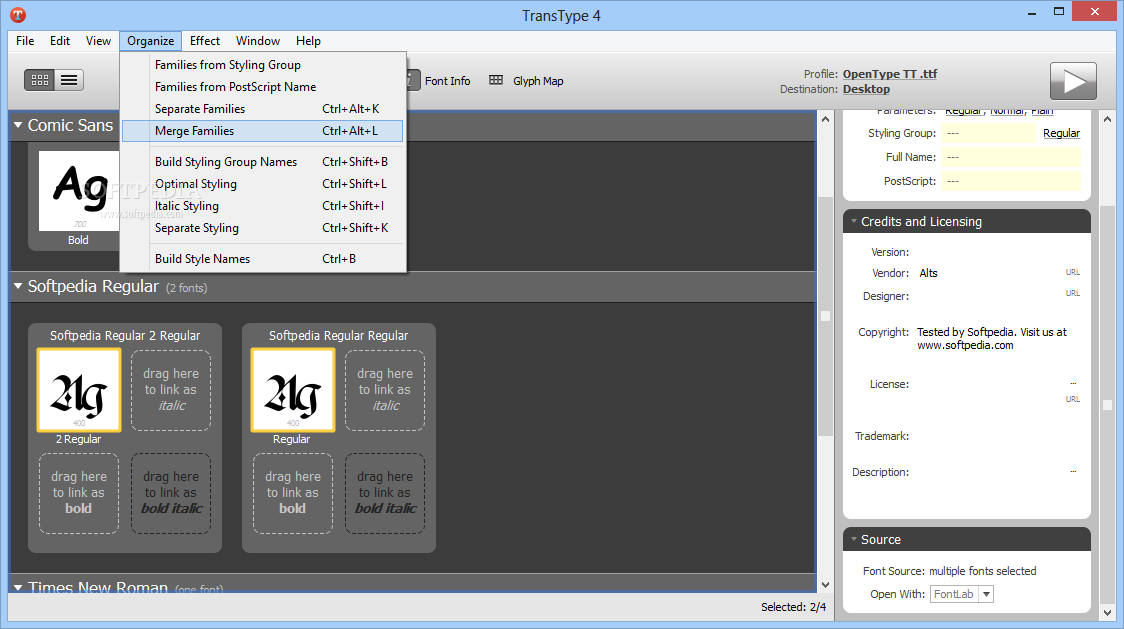
Task: Open License URL field icon
Action: pos(1072,399)
